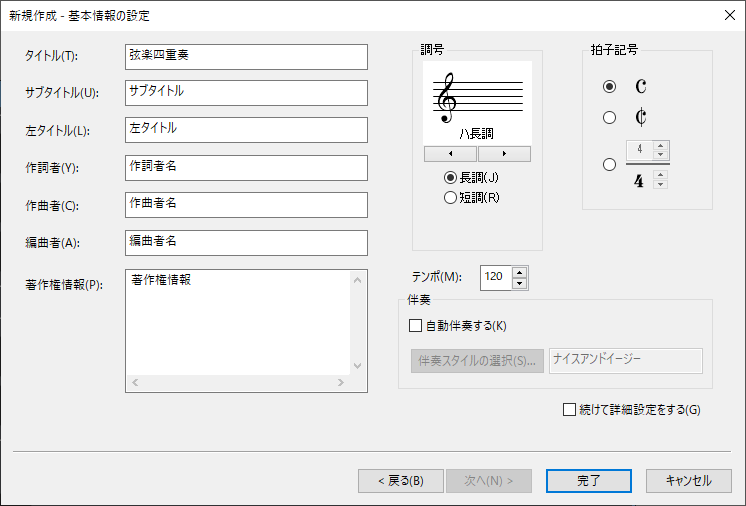Decrease tempo with the down spinner arrow
This screenshot has width=746, height=506.
pos(520,284)
